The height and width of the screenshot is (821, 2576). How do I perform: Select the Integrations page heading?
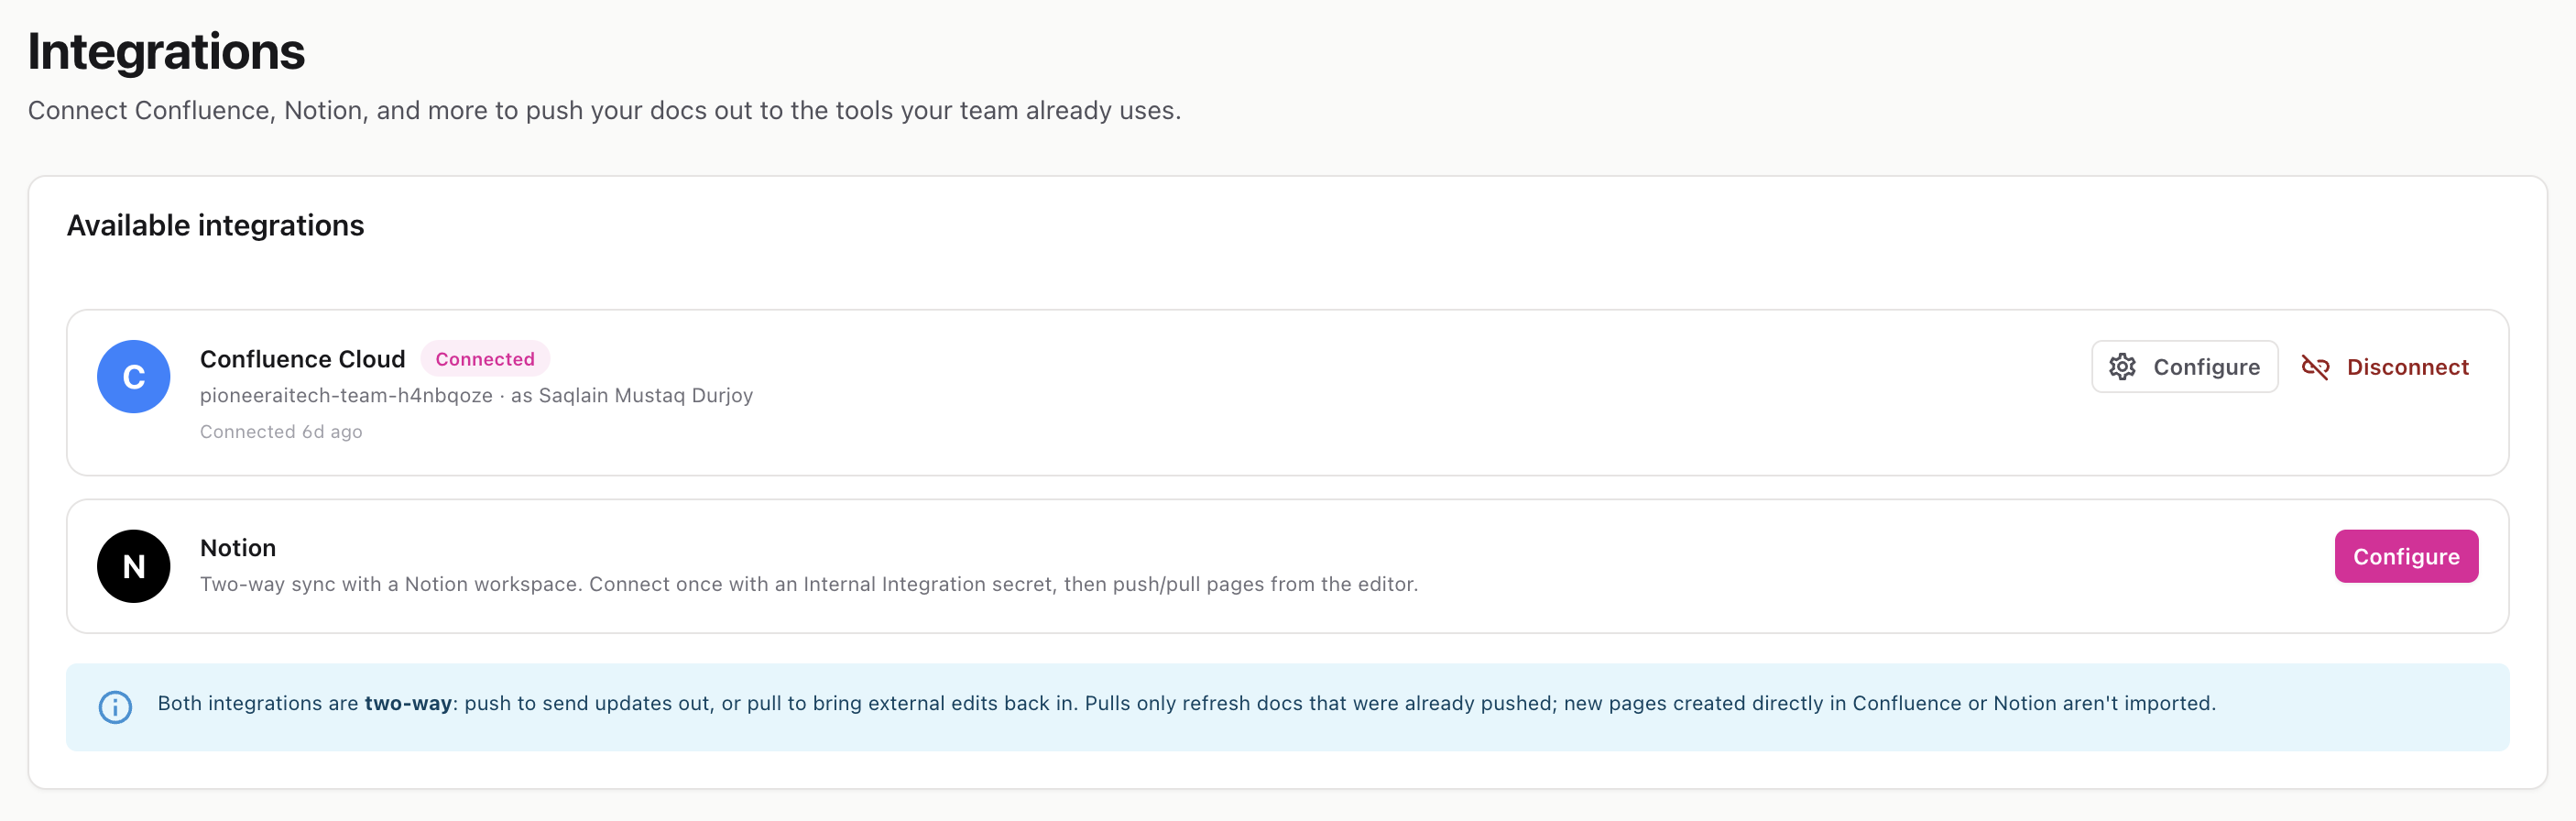(x=166, y=51)
